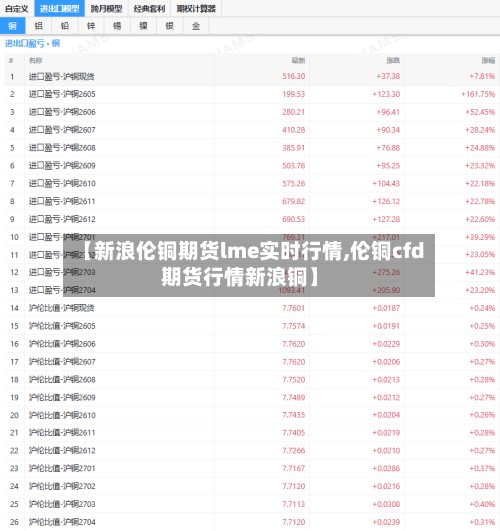Select row 进口盈亏-沪铜2611
Screen dimensions: 500x531
click(252, 201)
